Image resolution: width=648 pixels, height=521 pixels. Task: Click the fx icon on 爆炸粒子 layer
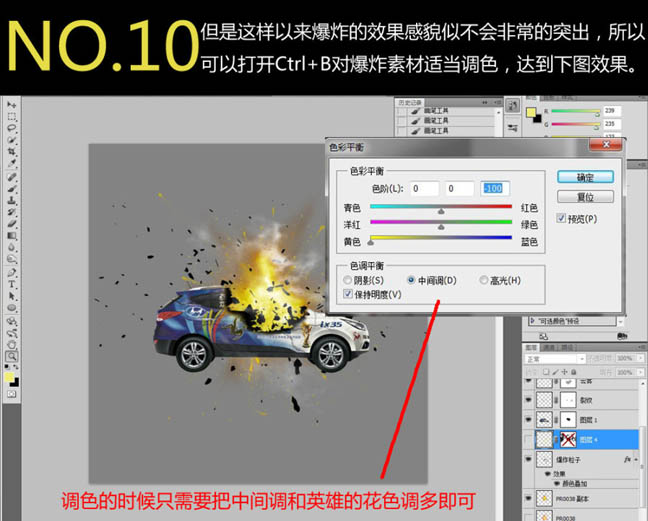coord(627,459)
